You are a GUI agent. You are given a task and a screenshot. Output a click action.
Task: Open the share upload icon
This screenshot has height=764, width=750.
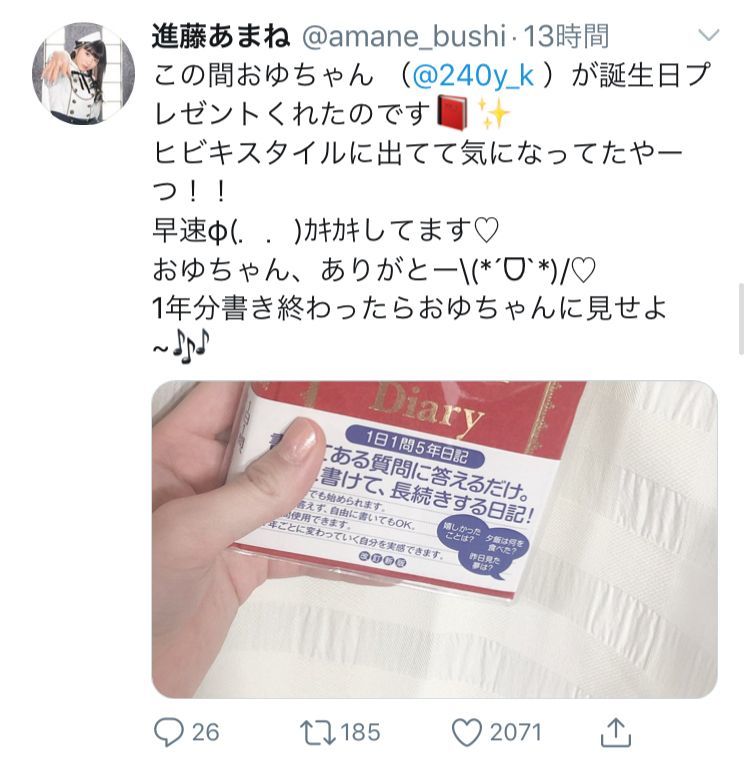[x=616, y=732]
